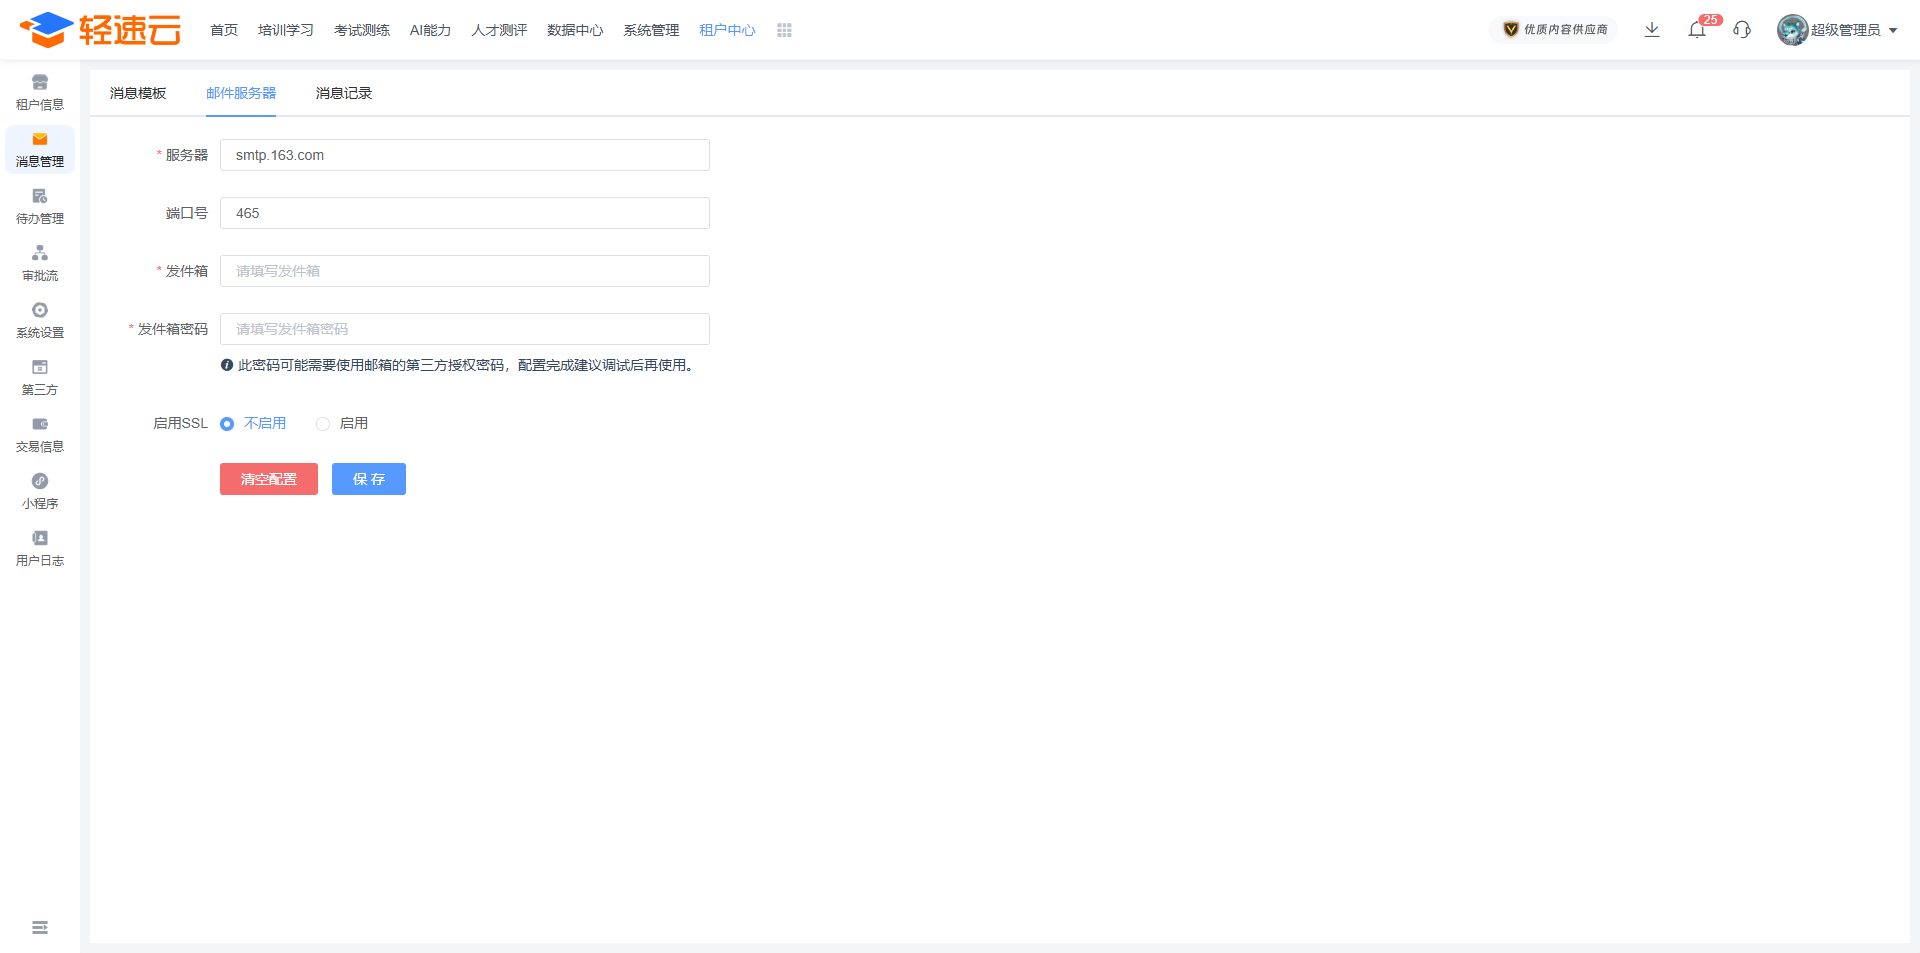The image size is (1920, 953).
Task: Open 小程序 in the sidebar
Action: pos(40,491)
